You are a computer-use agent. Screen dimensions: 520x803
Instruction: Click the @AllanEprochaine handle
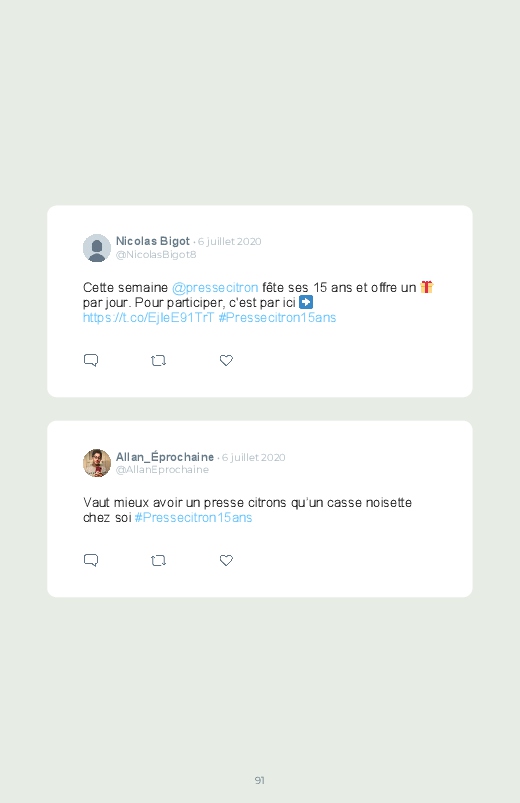162,470
